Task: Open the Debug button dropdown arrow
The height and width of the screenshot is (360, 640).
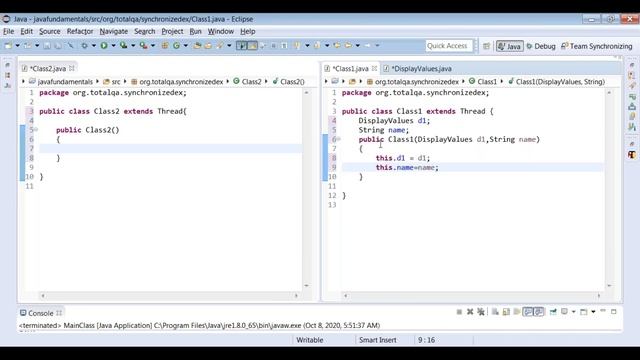Action: click(94, 46)
